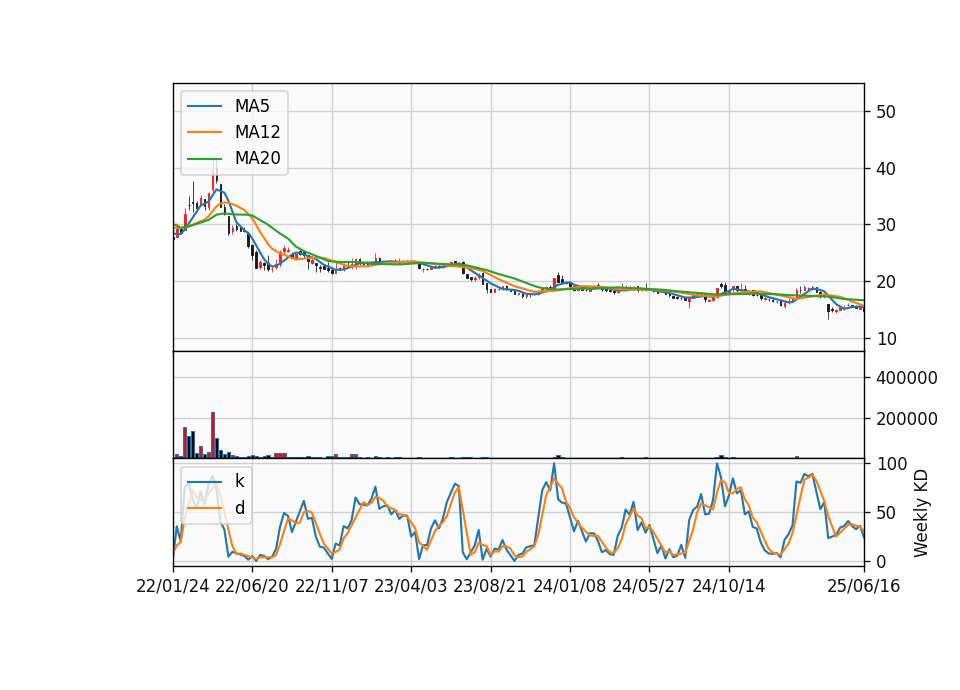Viewport: 960px width, 690px height.
Task: Click the MA12 legend label
Action: click(x=257, y=132)
